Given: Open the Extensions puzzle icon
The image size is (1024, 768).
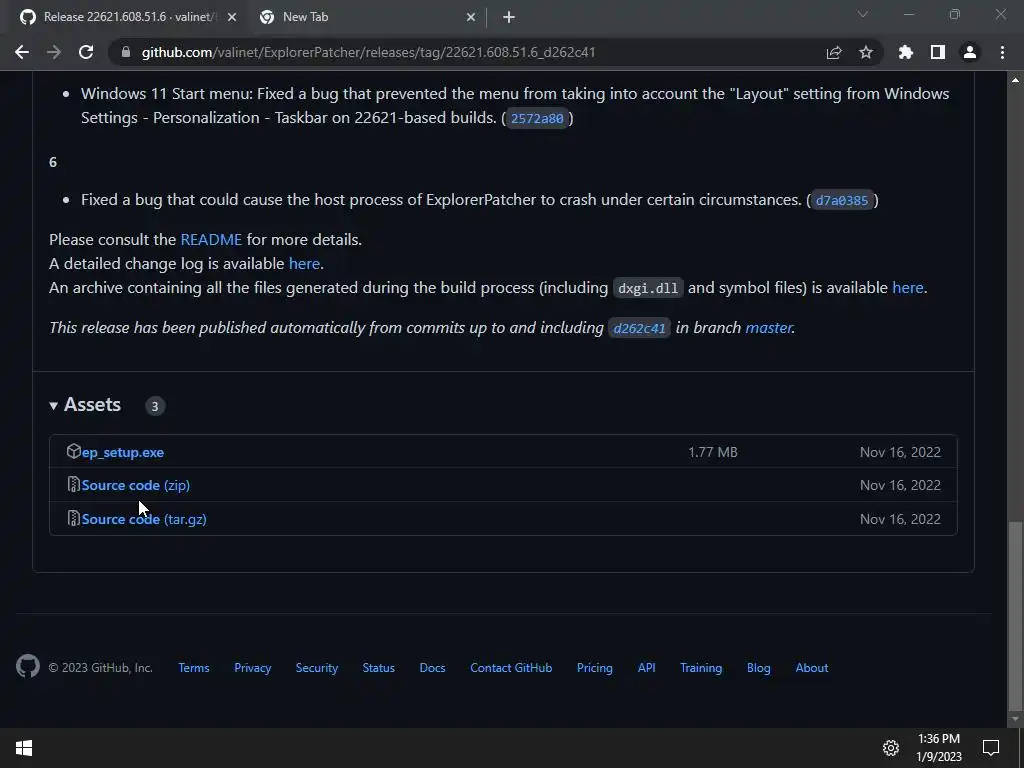Looking at the screenshot, I should click(x=905, y=52).
